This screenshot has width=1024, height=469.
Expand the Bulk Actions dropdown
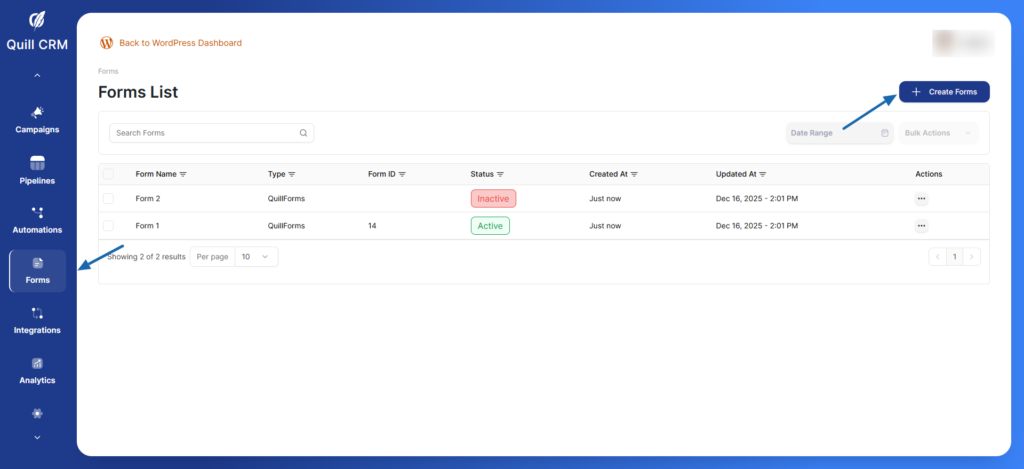[x=938, y=133]
